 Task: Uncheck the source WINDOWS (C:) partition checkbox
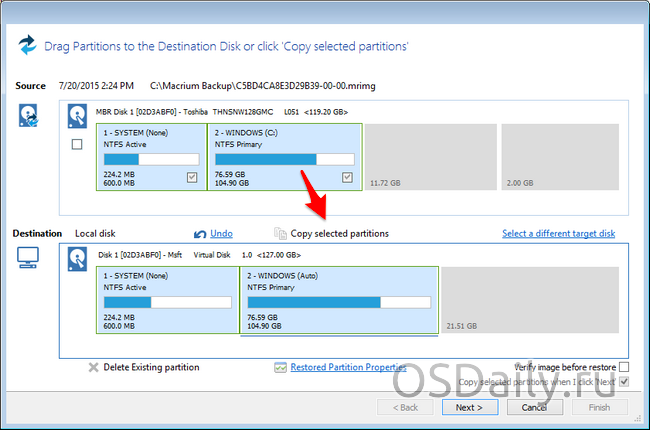[347, 178]
